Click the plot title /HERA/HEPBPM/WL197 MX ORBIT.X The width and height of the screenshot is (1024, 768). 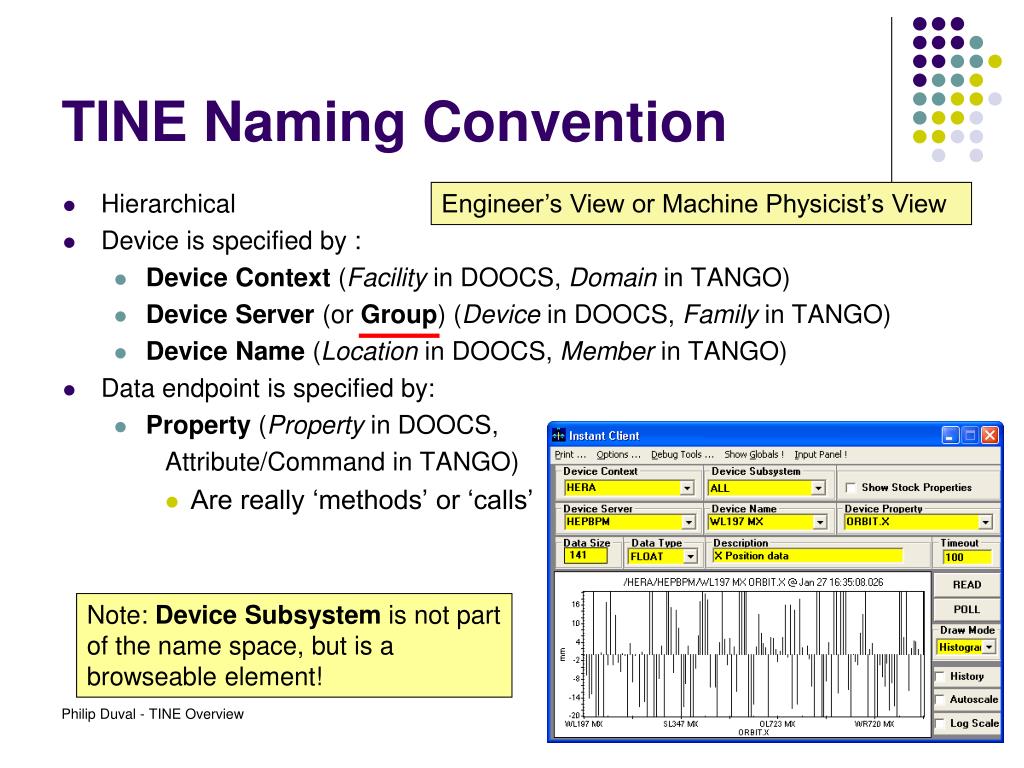pyautogui.click(x=753, y=582)
